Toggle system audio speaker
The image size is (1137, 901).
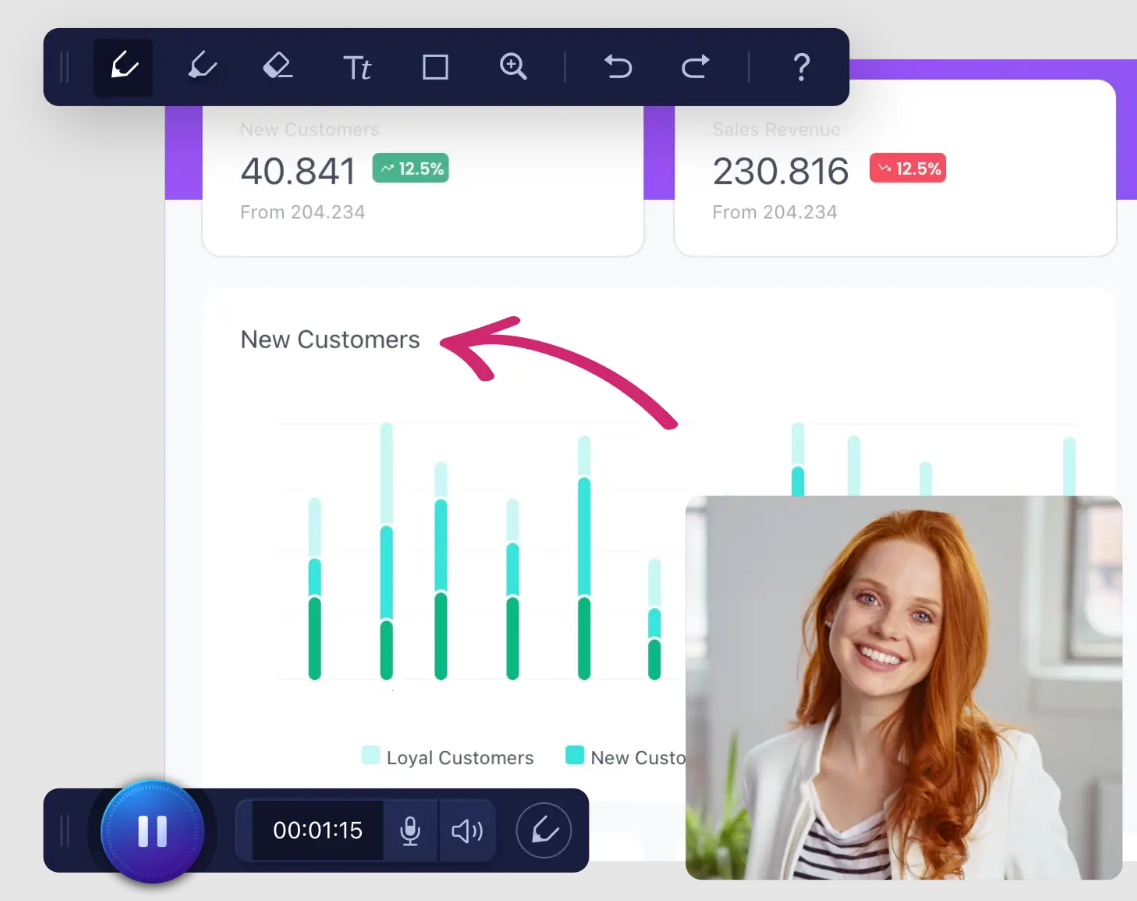[x=466, y=831]
